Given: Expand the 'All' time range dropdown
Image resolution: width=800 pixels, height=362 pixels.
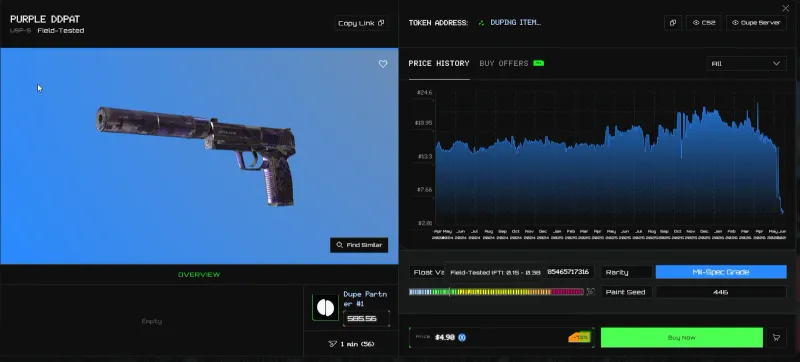Looking at the screenshot, I should (x=746, y=64).
